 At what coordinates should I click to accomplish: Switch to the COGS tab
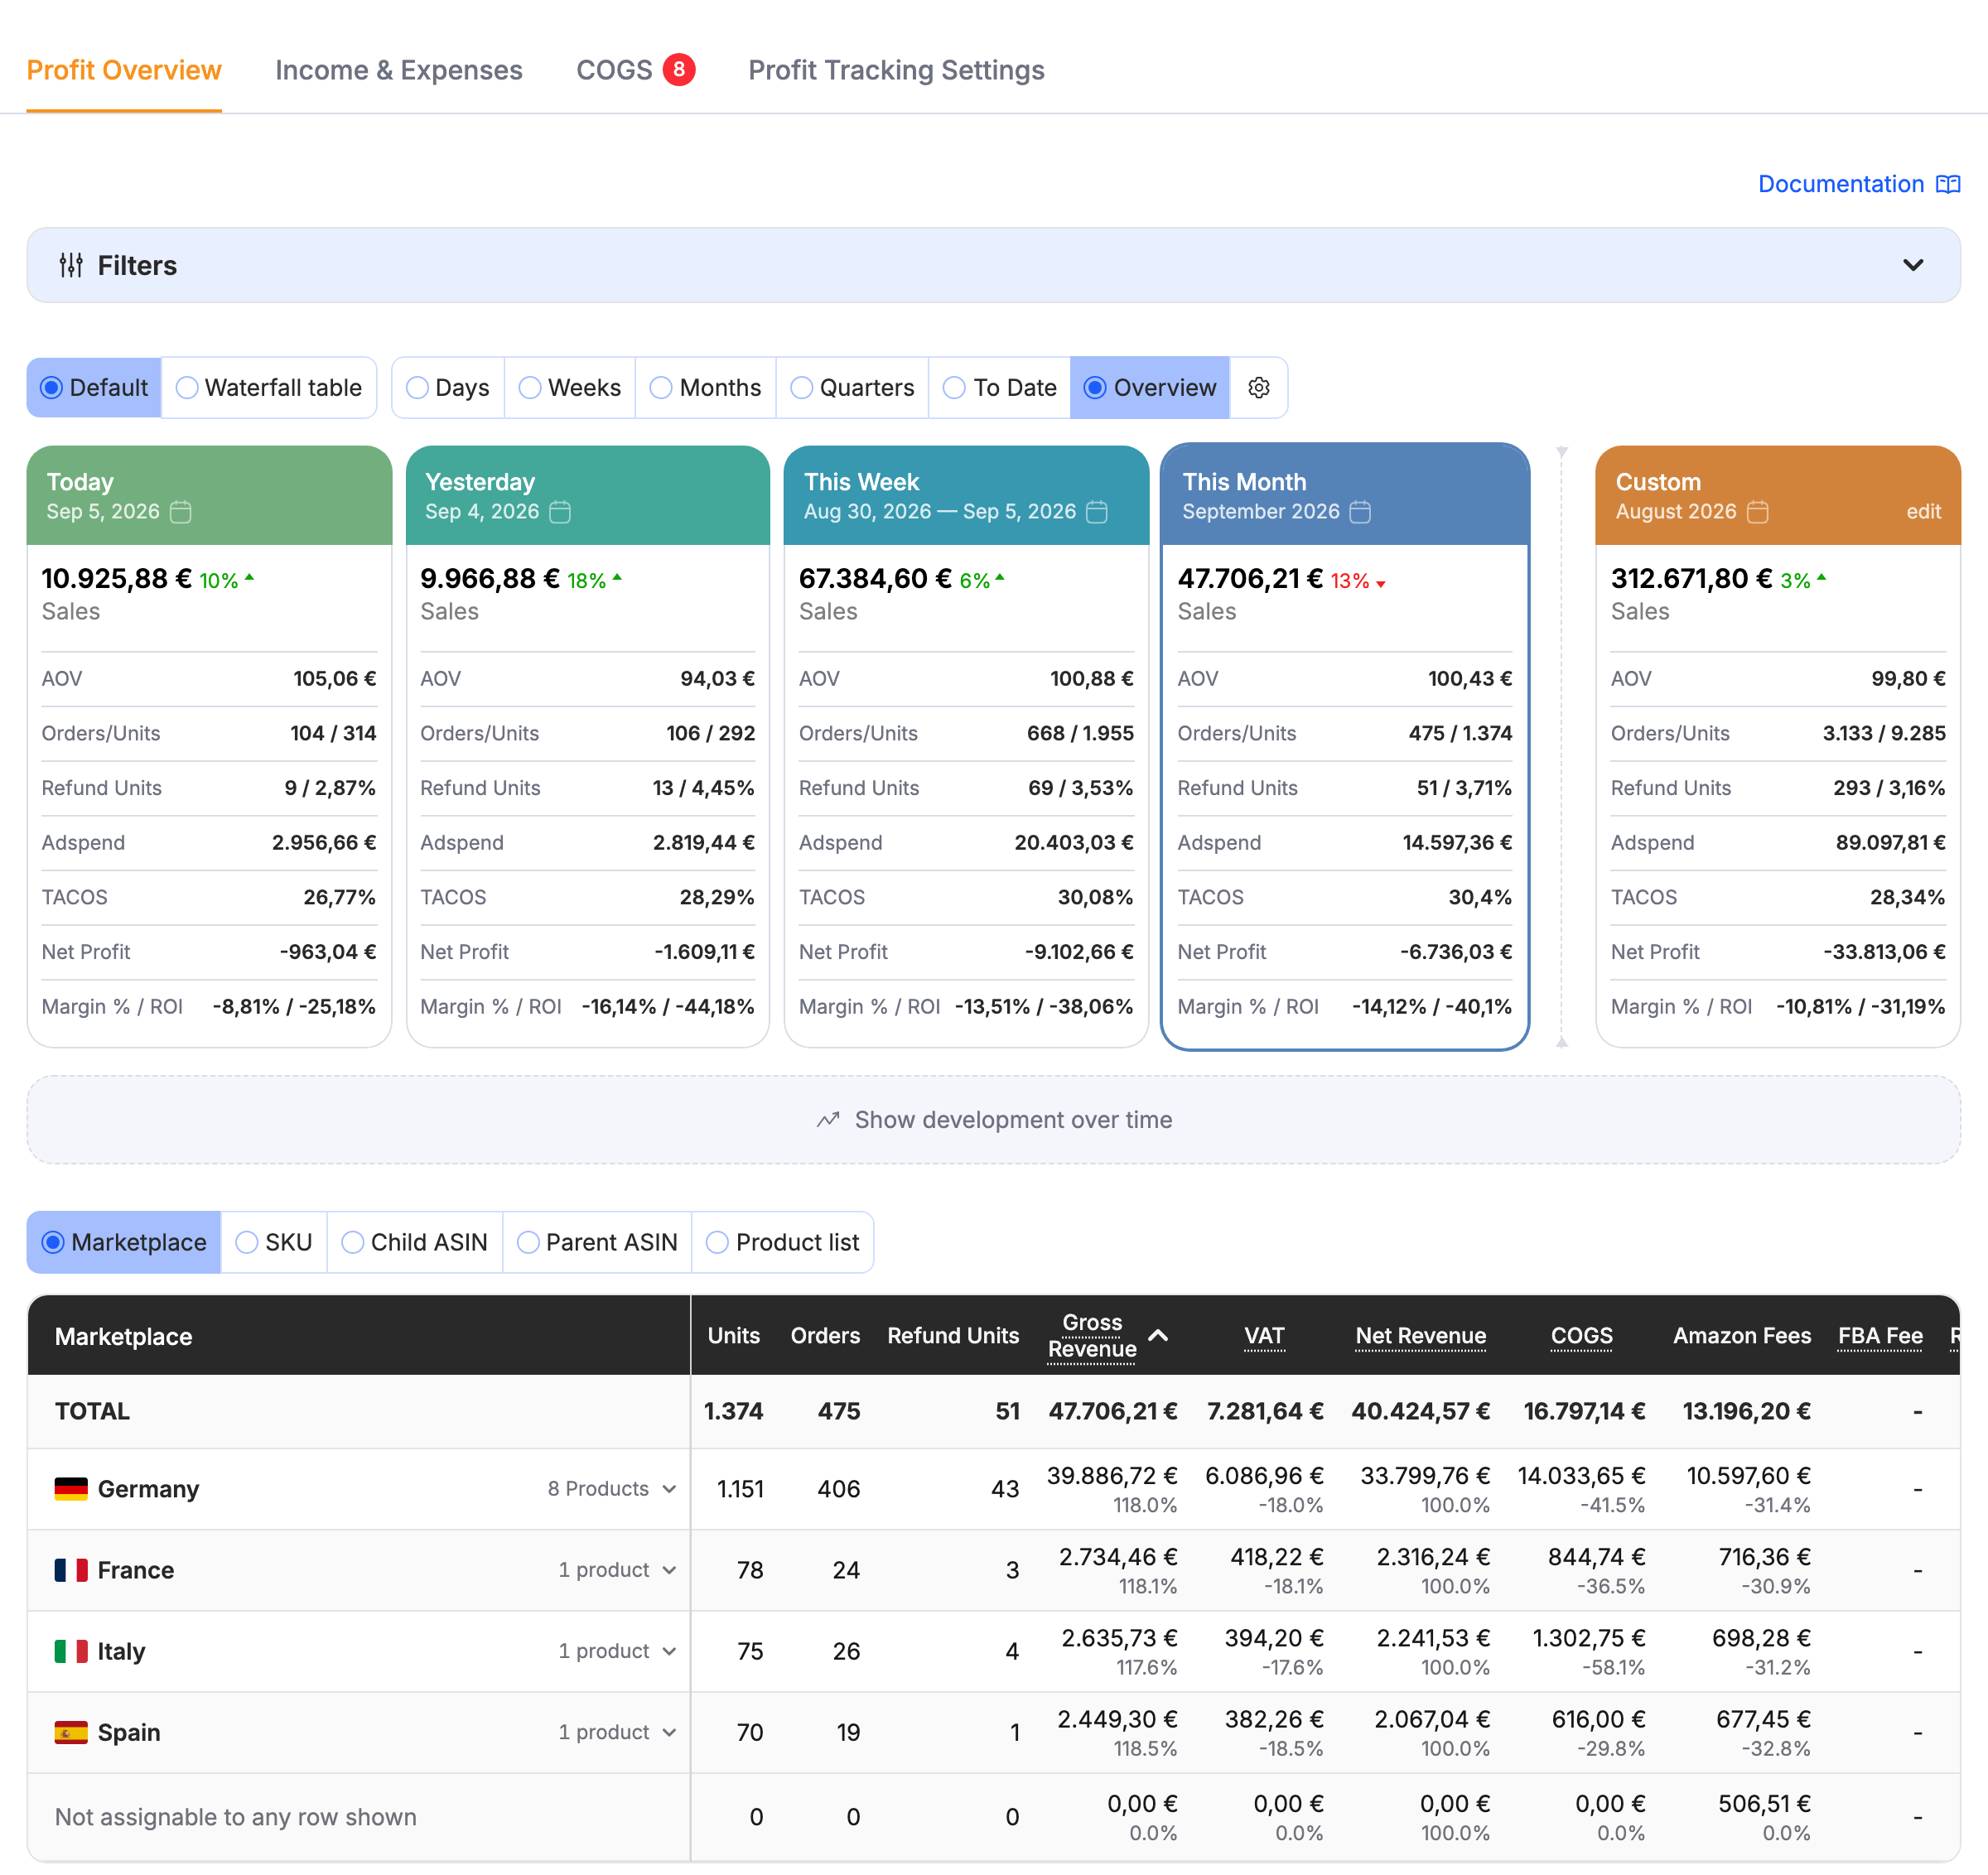614,70
